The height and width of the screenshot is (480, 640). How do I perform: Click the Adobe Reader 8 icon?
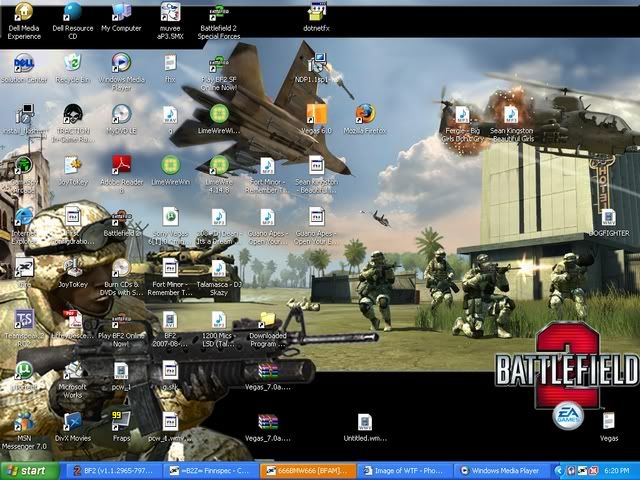tap(122, 175)
